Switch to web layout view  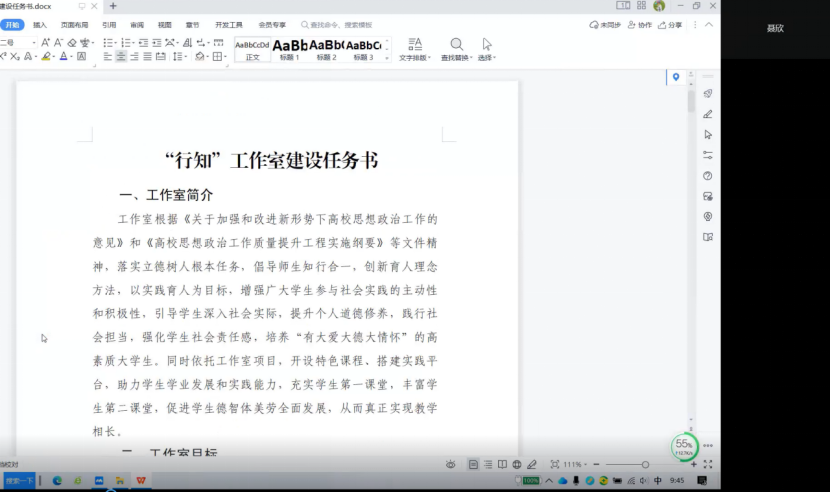click(517, 464)
